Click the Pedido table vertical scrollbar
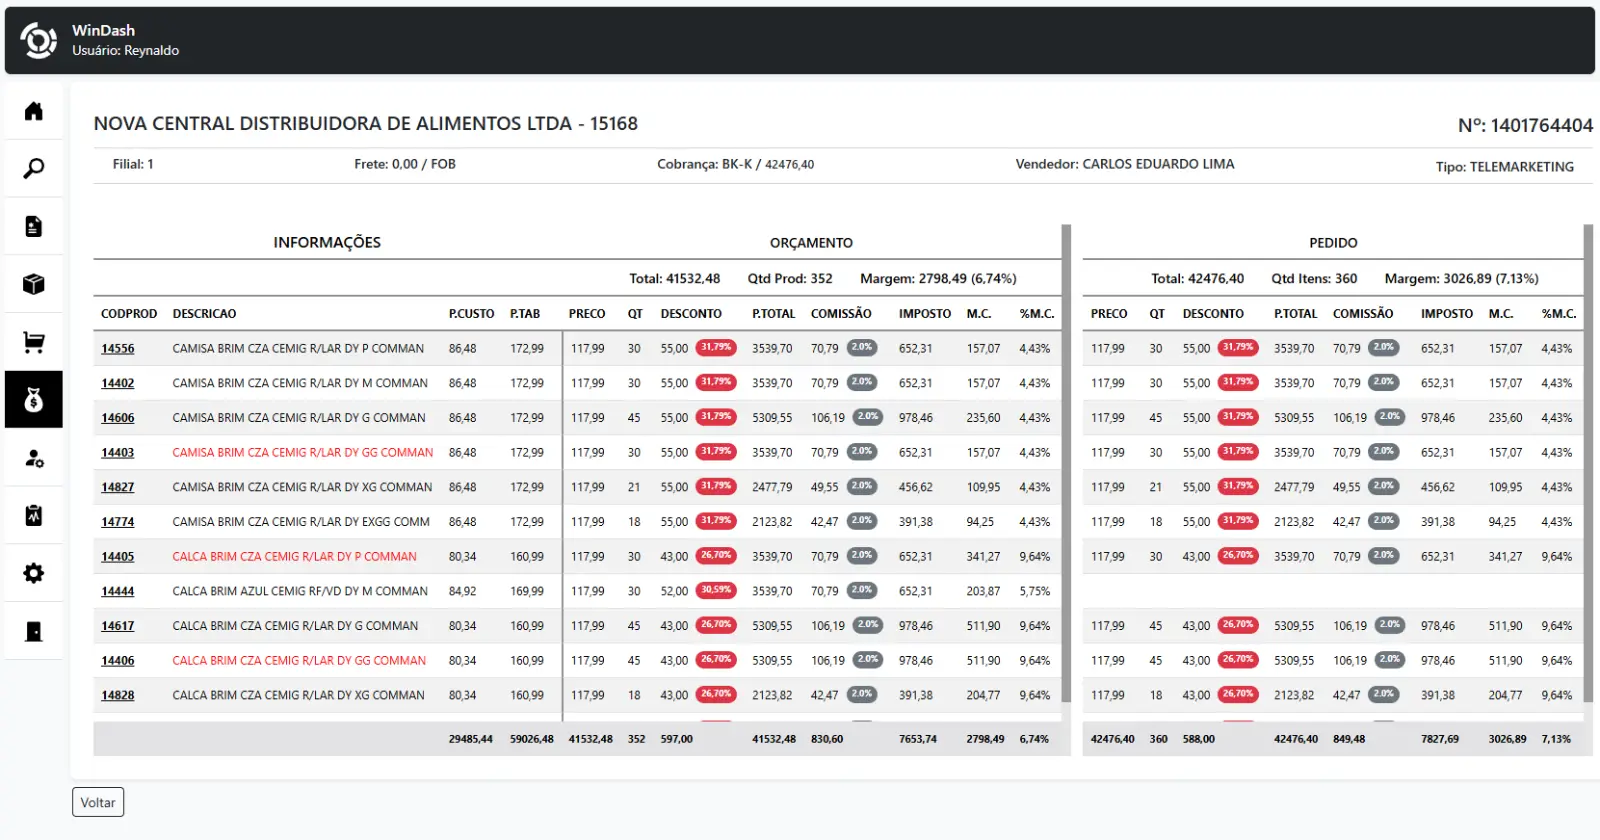1600x840 pixels. [x=1588, y=460]
